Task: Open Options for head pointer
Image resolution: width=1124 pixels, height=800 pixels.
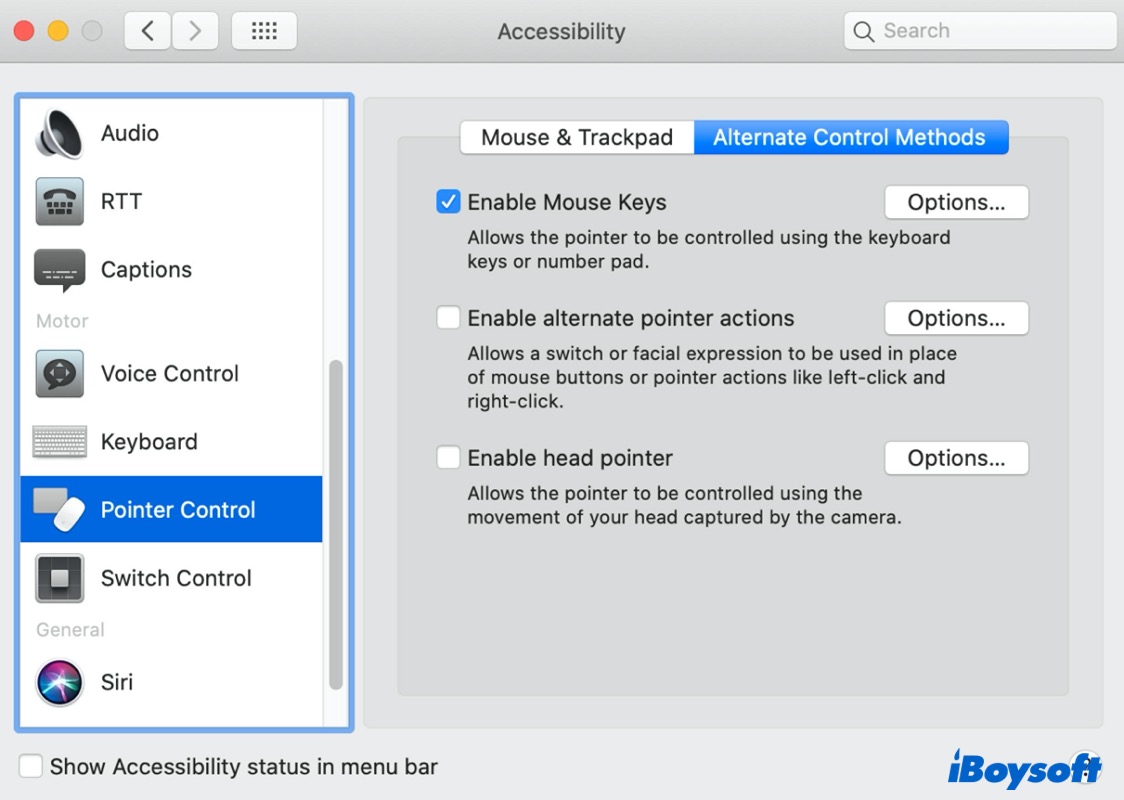Action: click(956, 458)
